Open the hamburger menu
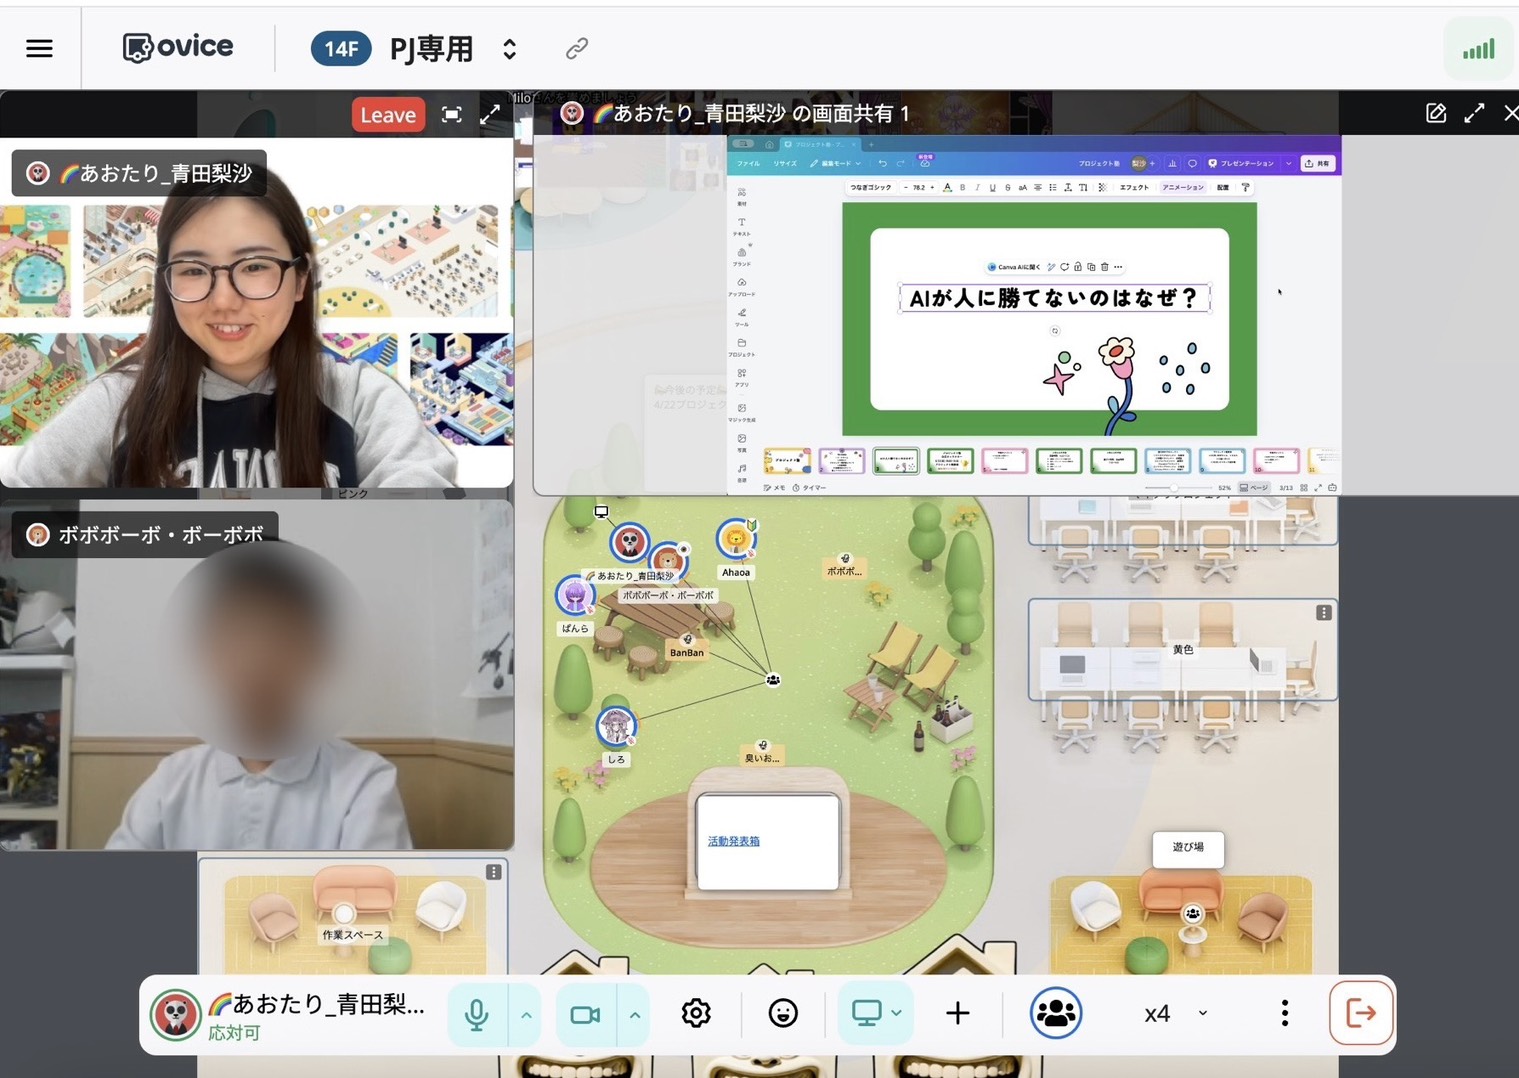The height and width of the screenshot is (1078, 1519). point(39,48)
